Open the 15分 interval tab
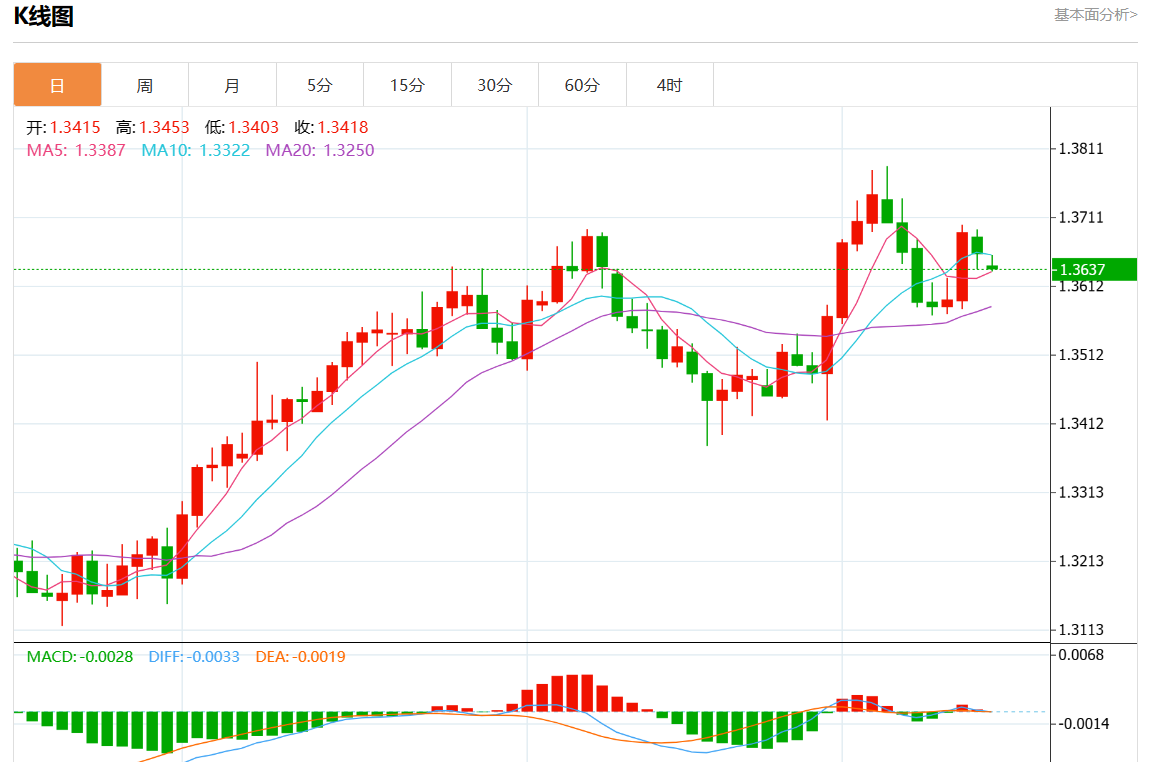 [407, 85]
